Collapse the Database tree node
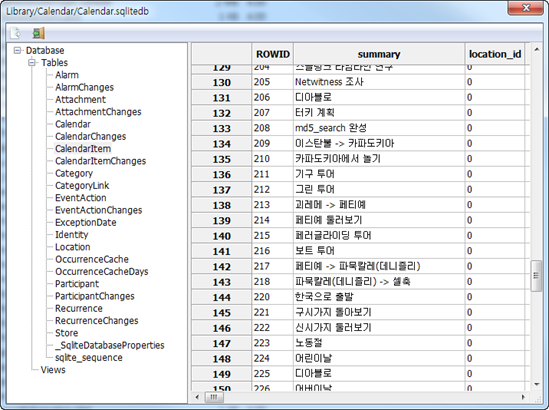The height and width of the screenshot is (410, 549). coord(17,50)
